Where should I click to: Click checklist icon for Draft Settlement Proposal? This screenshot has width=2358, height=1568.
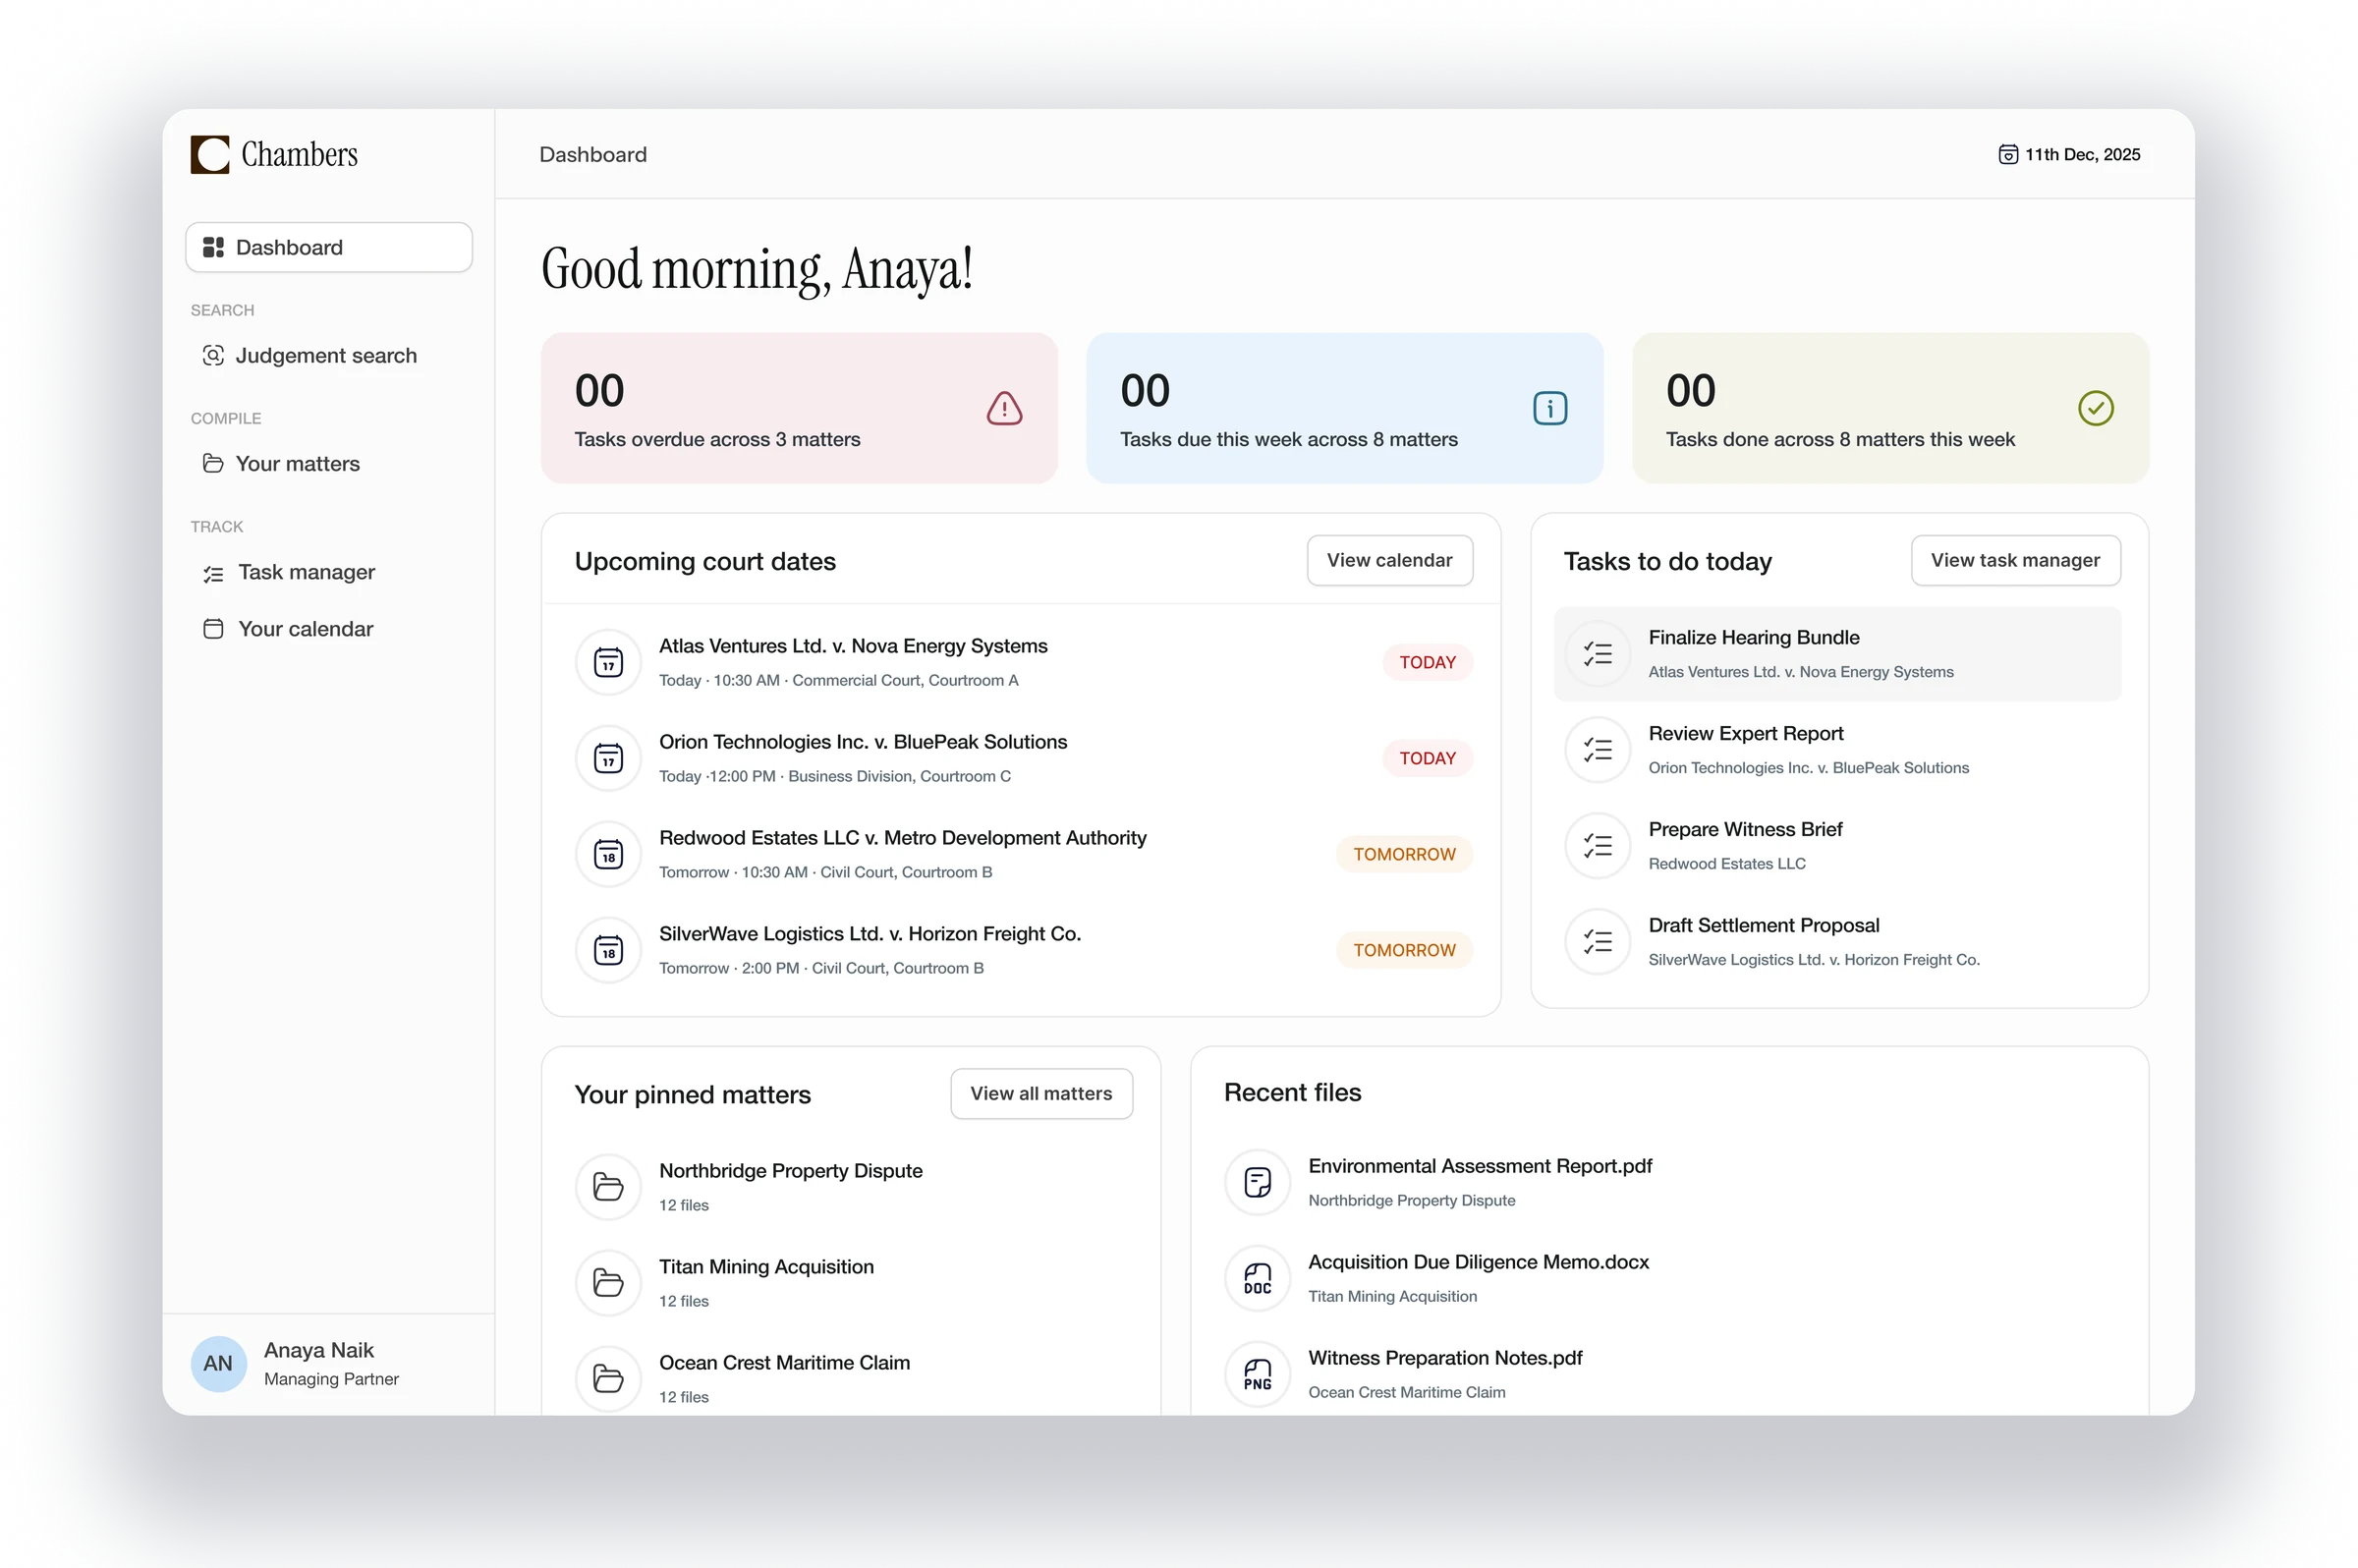pos(1597,942)
